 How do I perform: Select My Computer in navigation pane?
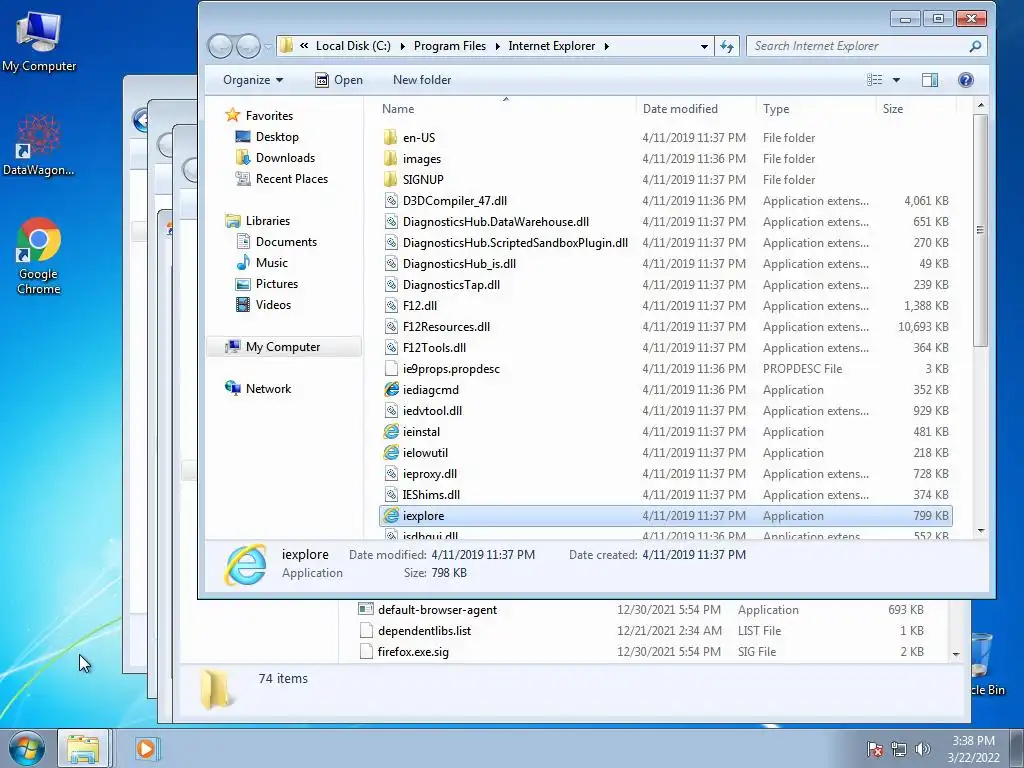tap(283, 347)
